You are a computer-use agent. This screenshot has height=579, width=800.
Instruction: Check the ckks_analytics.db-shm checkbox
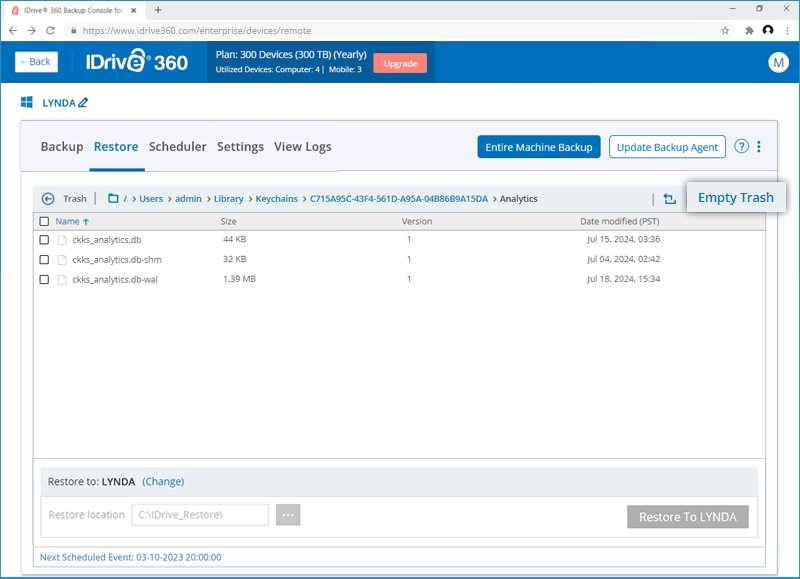point(44,260)
